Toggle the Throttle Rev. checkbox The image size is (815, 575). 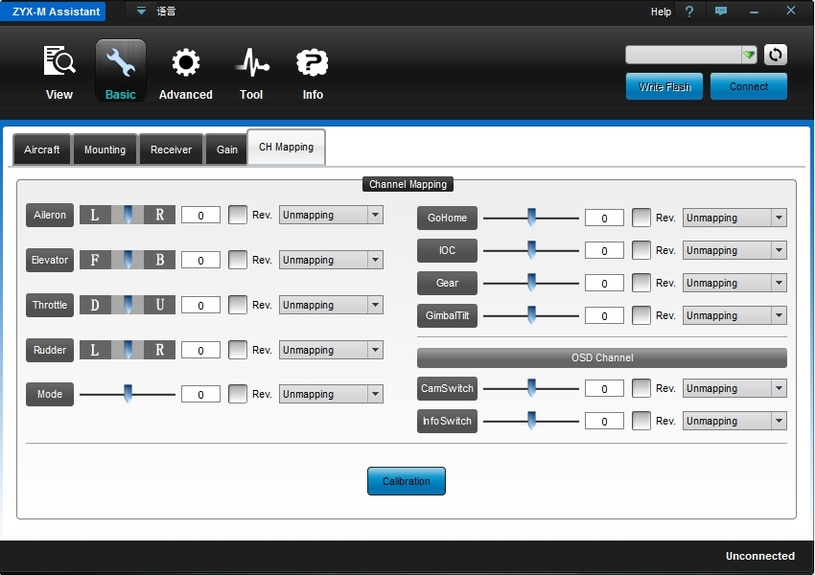point(237,305)
